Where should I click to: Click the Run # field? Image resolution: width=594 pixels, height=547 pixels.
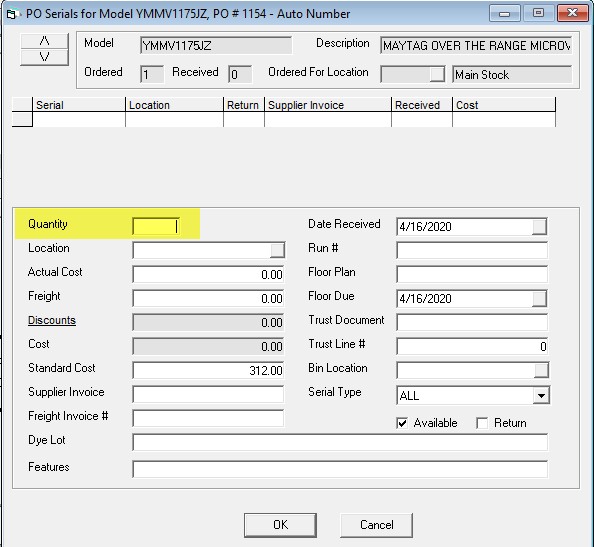click(472, 250)
